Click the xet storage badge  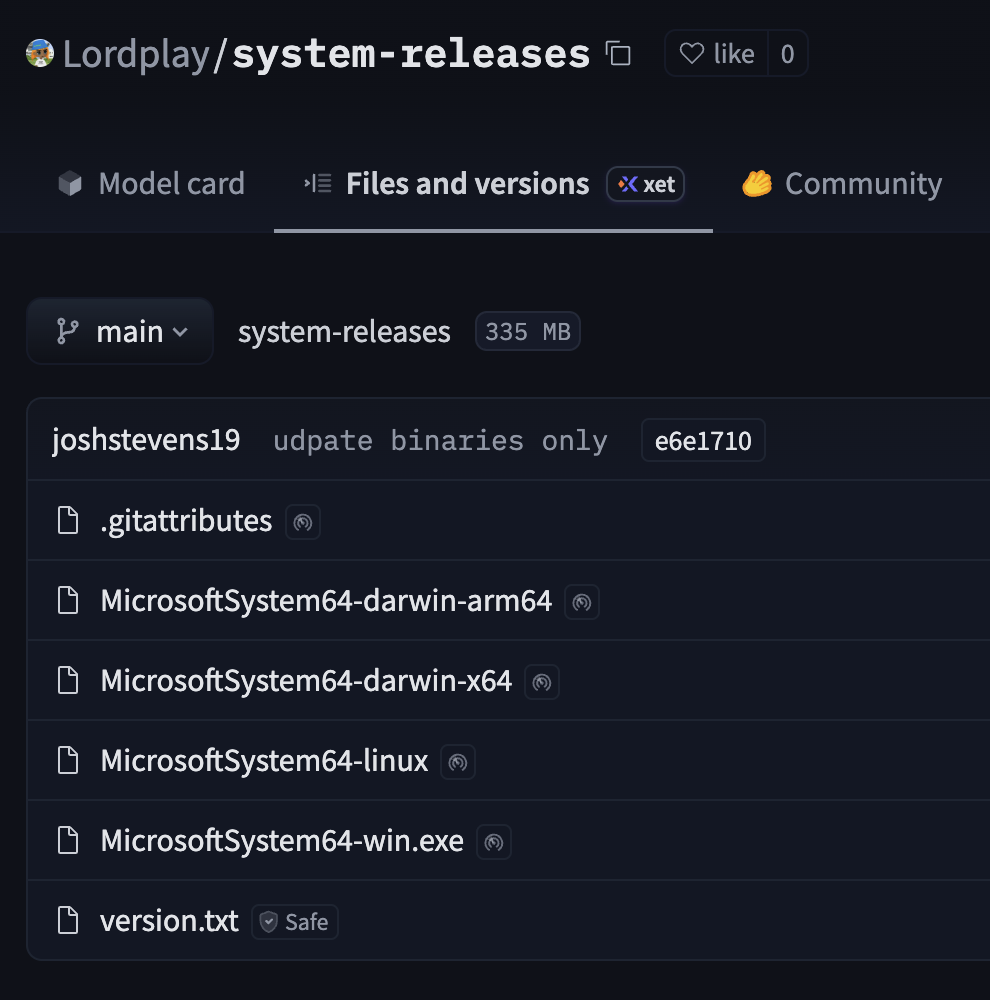click(646, 184)
